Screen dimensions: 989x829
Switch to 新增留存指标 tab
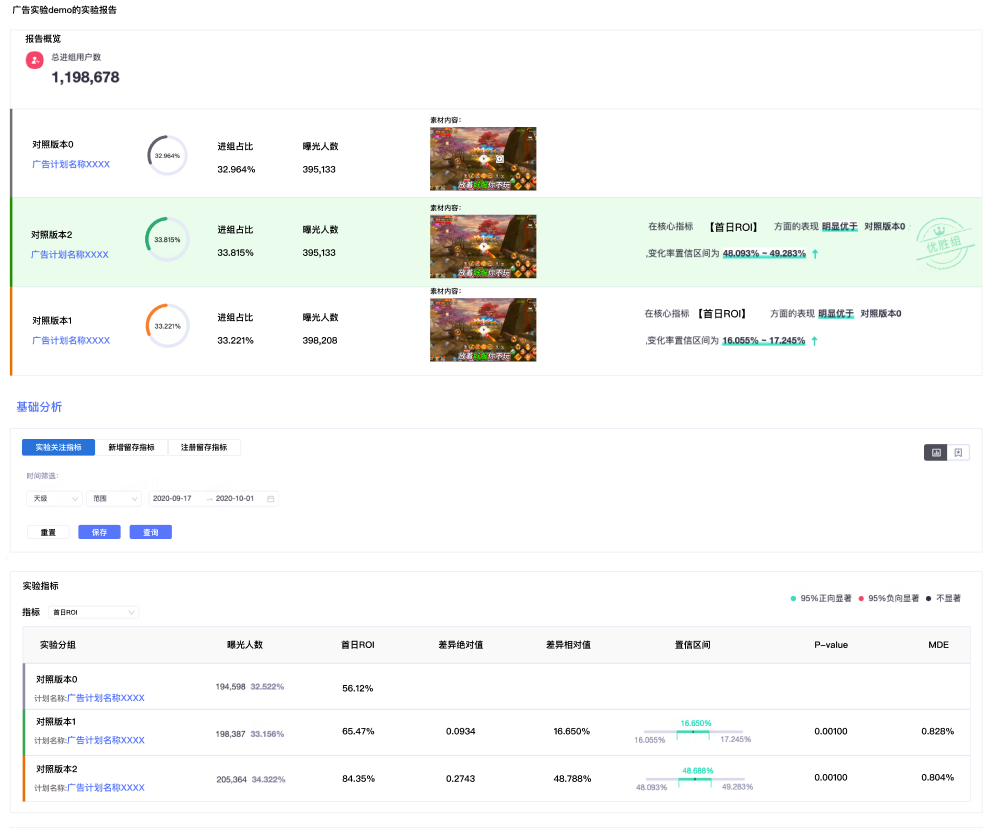pos(132,447)
